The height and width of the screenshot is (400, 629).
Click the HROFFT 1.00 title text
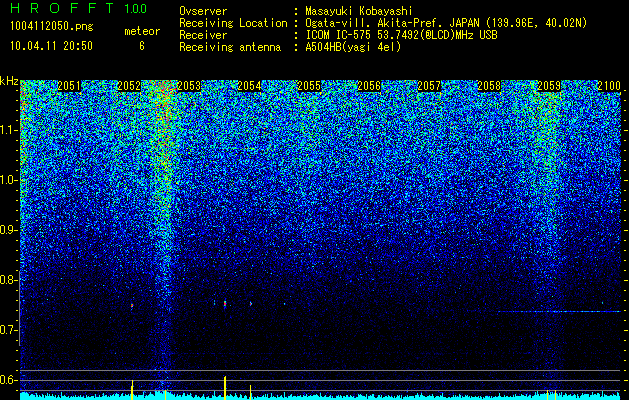coord(79,8)
